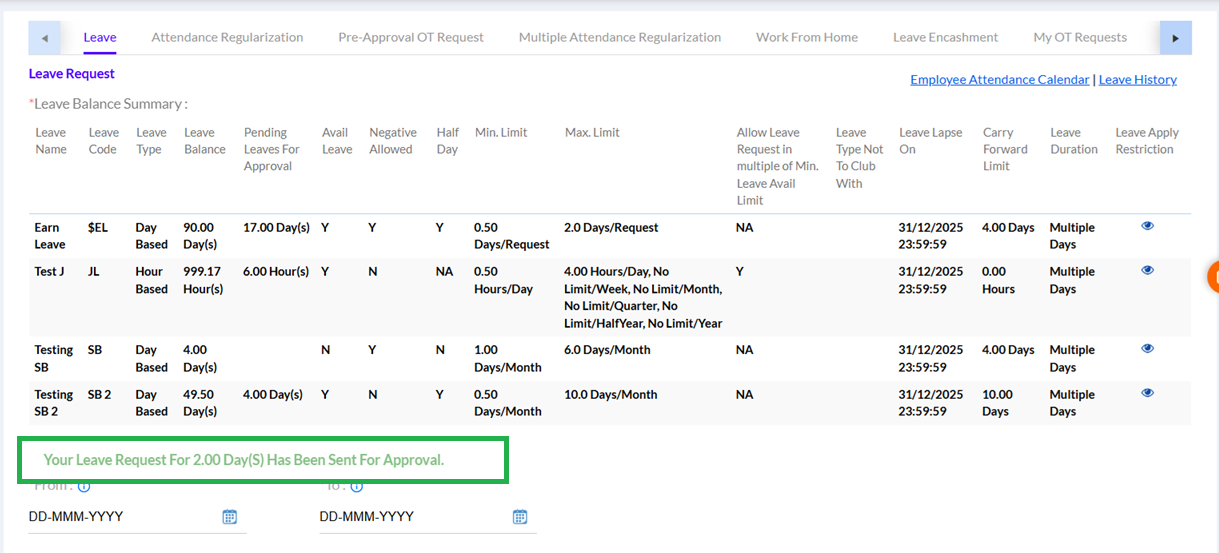Click the info icon beside From label

[x=84, y=487]
